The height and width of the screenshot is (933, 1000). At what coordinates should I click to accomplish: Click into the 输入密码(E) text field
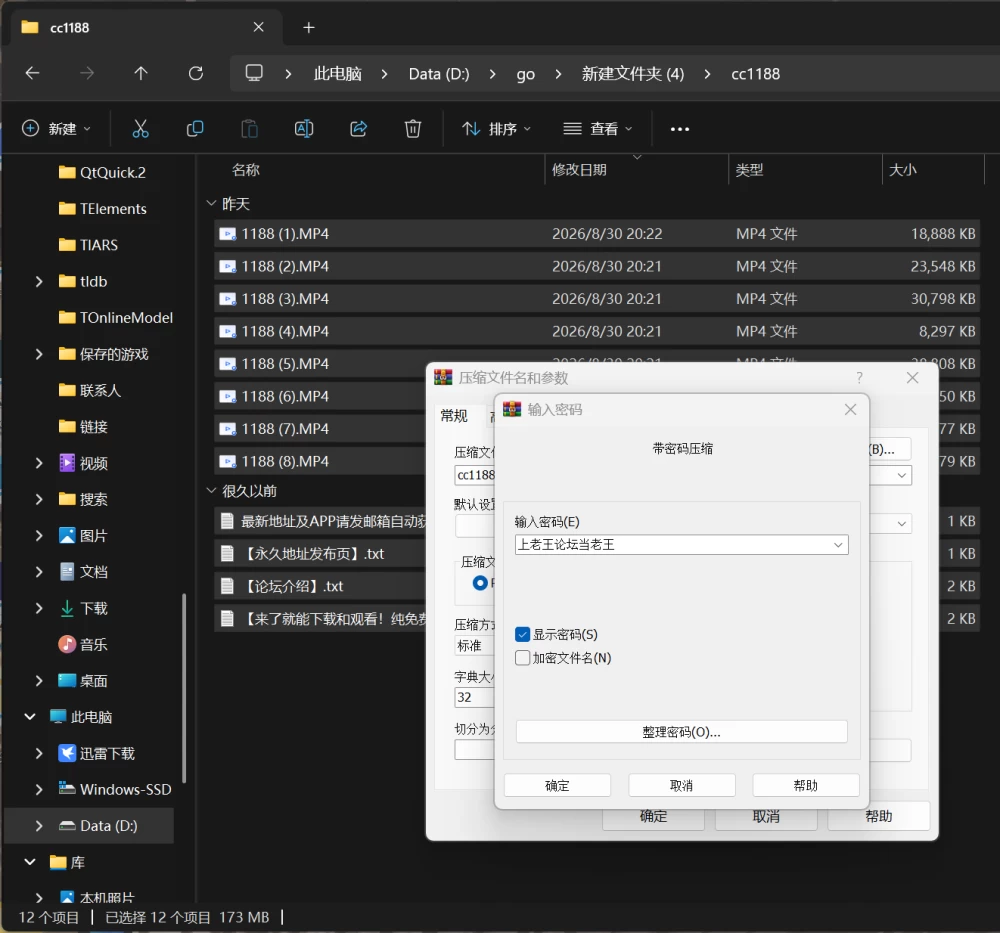673,545
